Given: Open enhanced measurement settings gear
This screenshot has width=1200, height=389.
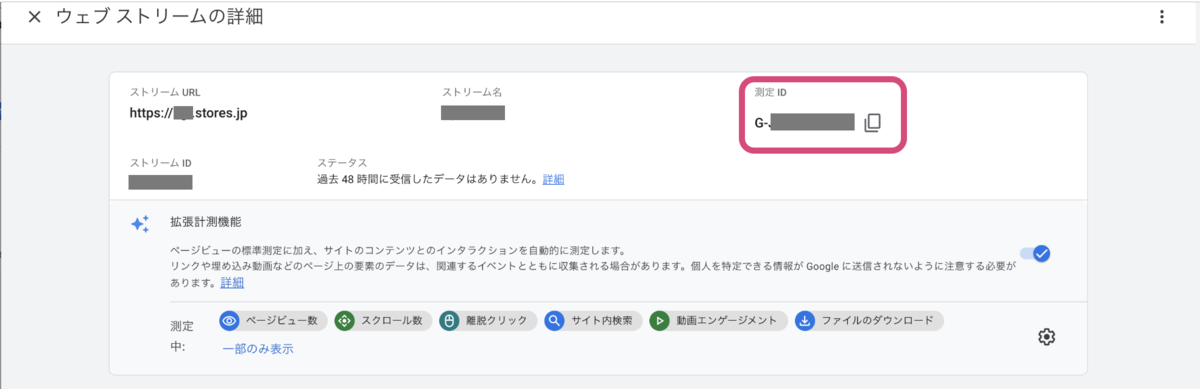Looking at the screenshot, I should click(1047, 336).
